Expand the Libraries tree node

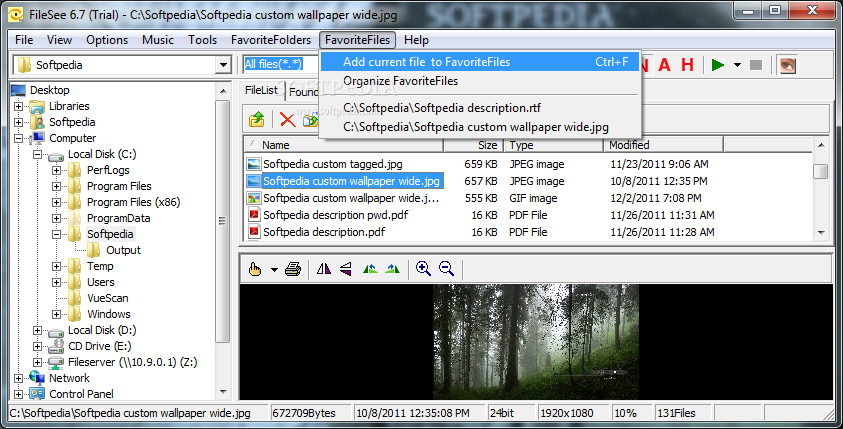[x=18, y=106]
